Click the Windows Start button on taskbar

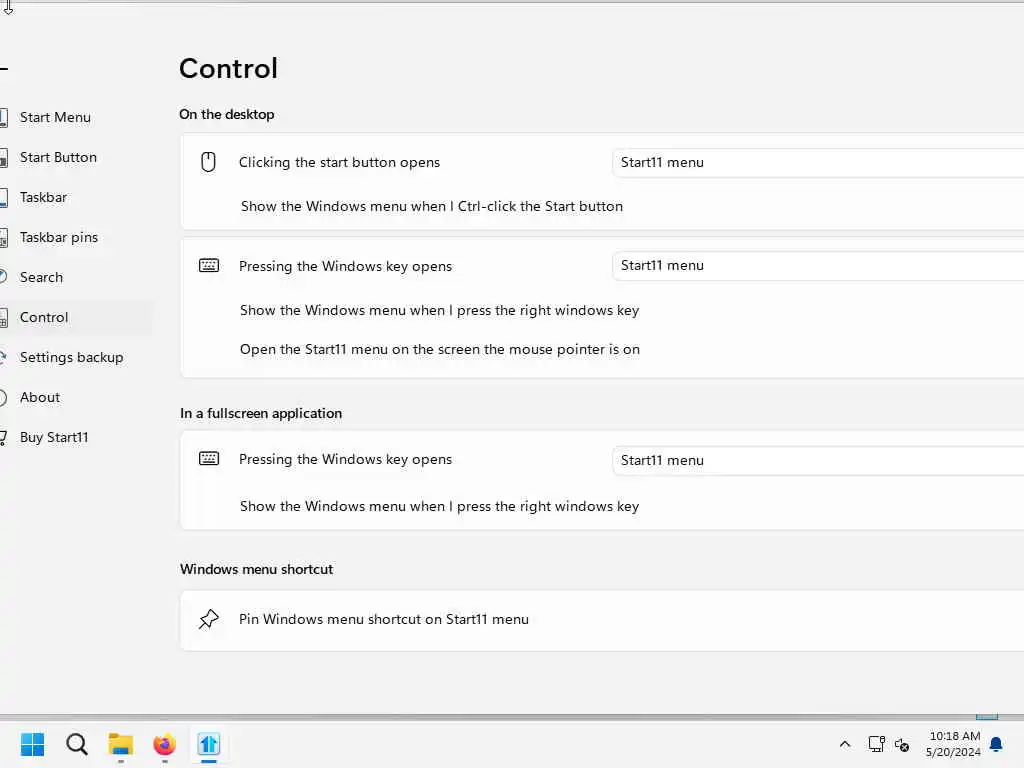pos(32,744)
